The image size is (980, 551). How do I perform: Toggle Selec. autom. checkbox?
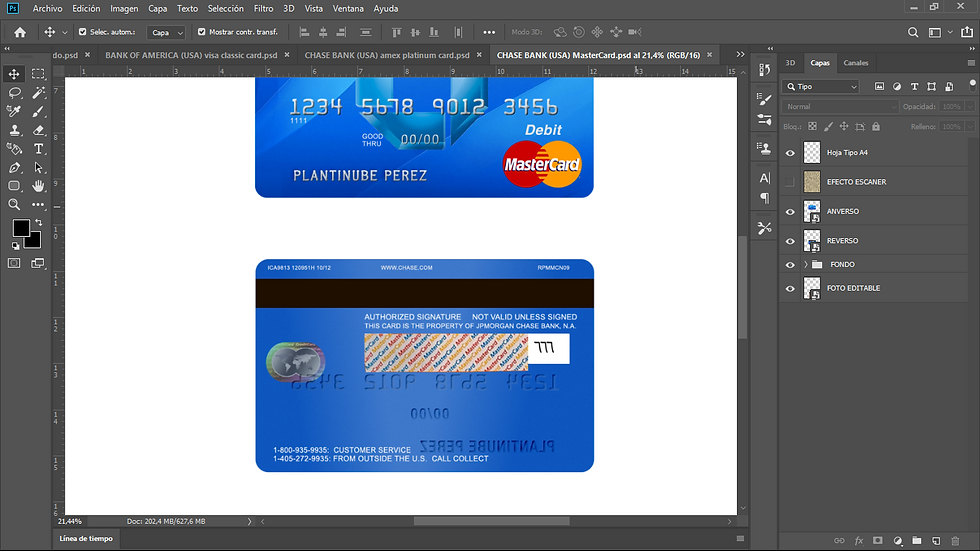(x=82, y=31)
